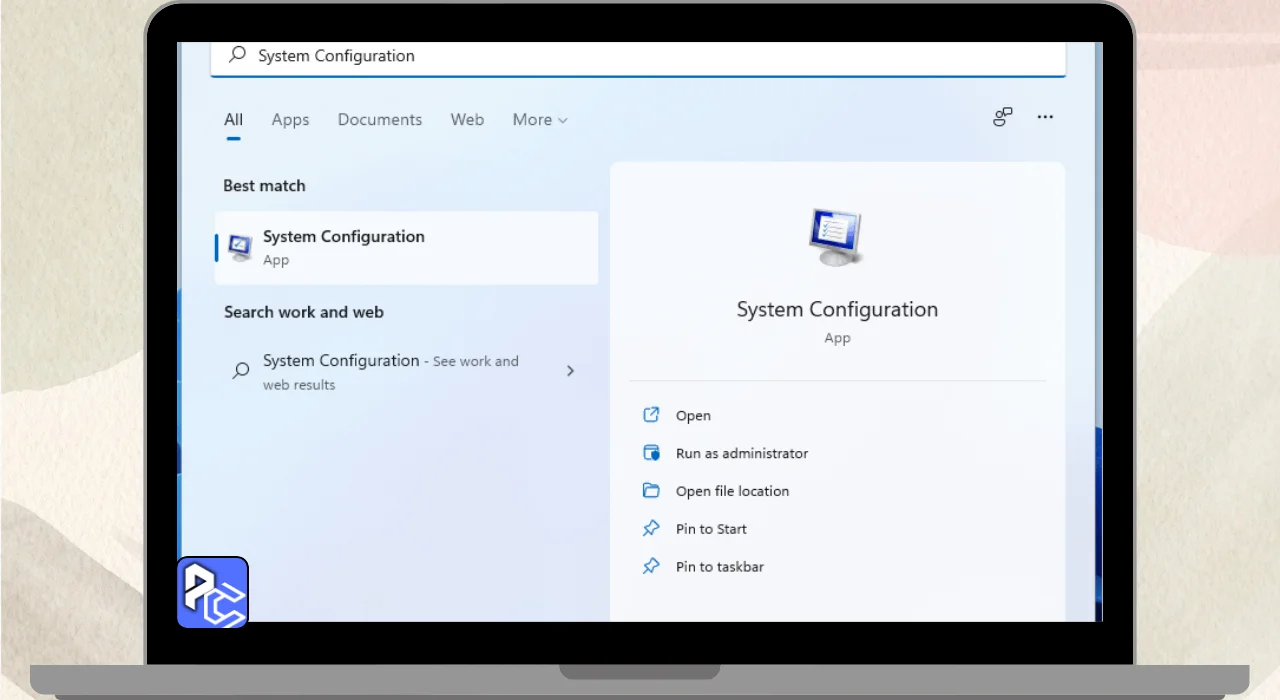Expand web results with the chevron arrow

(570, 371)
